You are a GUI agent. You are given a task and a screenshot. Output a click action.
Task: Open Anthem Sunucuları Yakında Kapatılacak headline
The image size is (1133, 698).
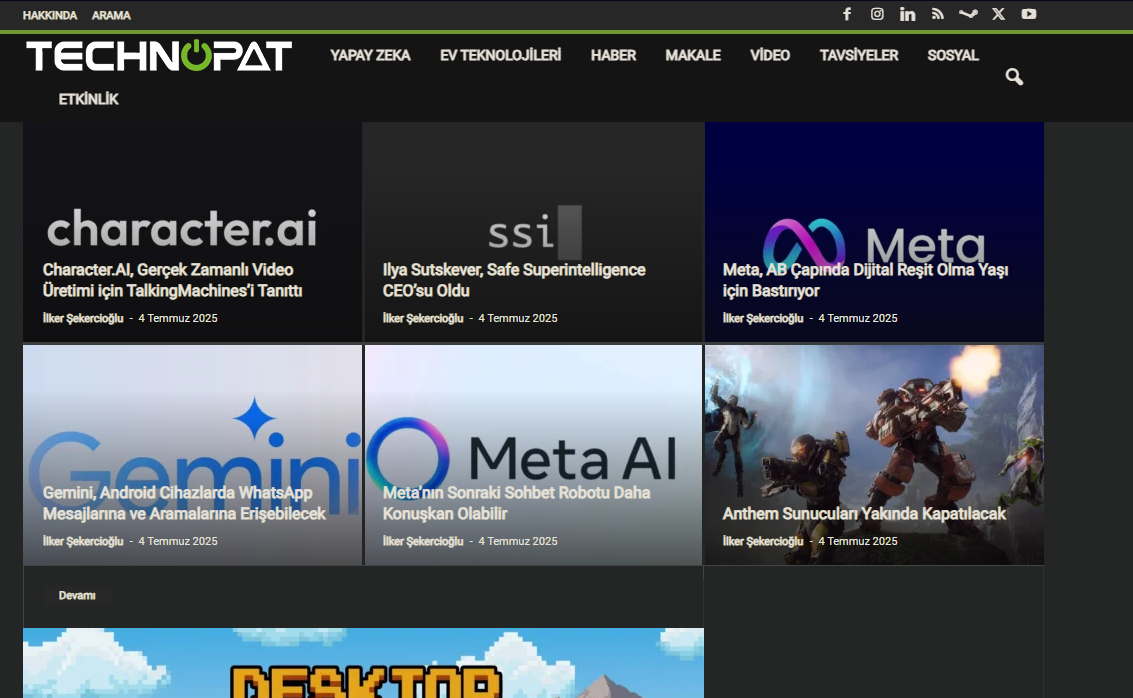[x=863, y=514]
